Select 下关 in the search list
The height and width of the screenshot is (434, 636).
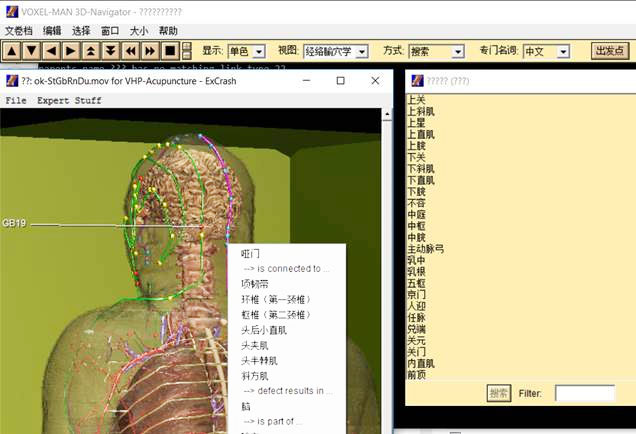point(417,157)
